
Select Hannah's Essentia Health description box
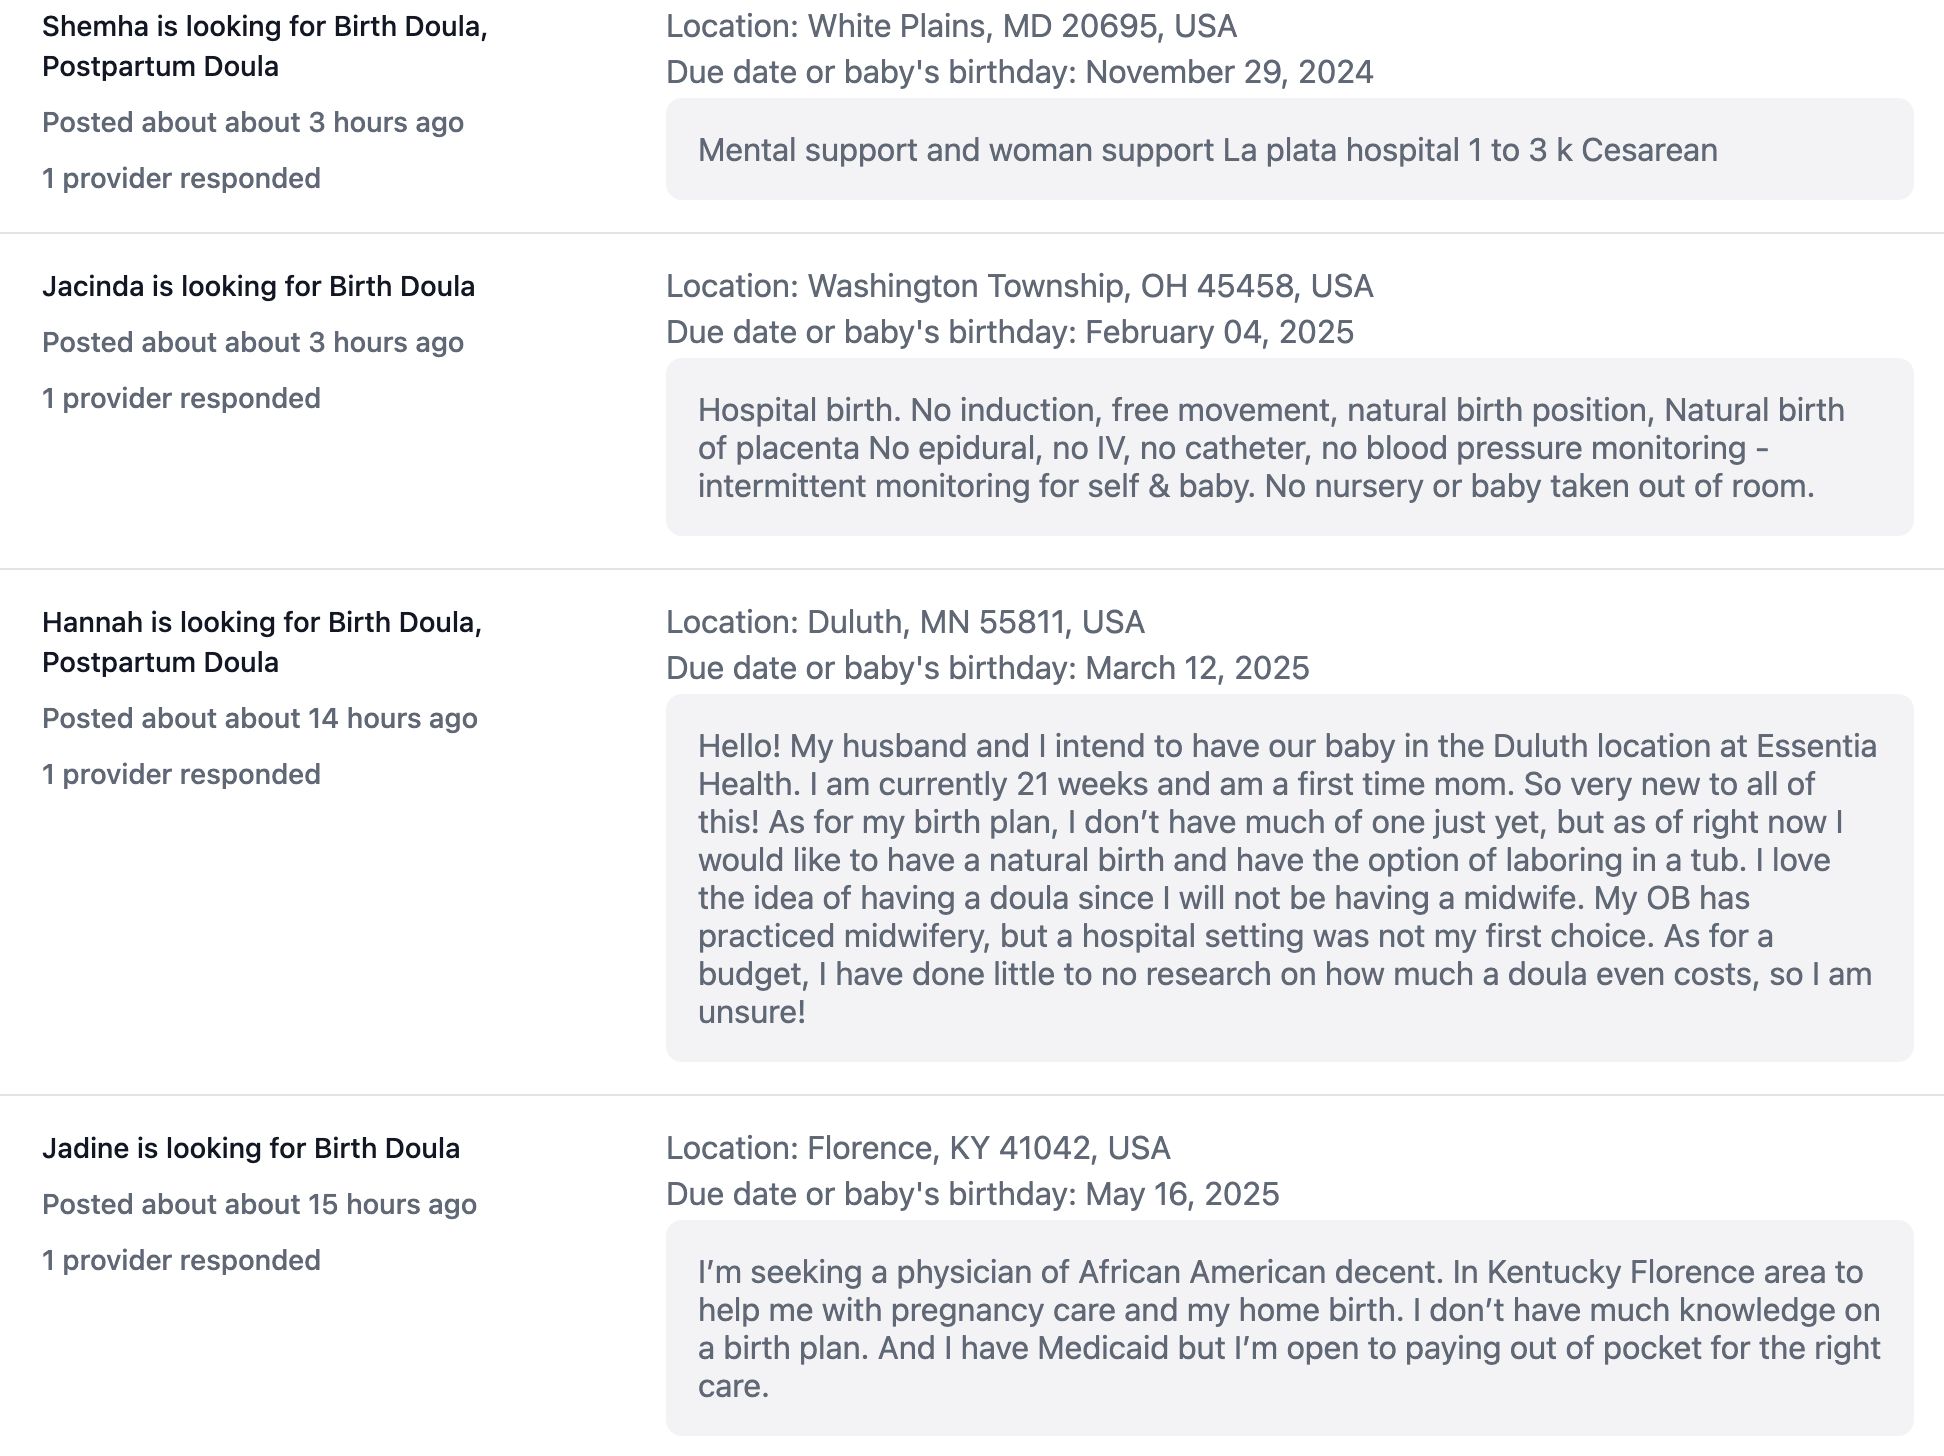1290,878
